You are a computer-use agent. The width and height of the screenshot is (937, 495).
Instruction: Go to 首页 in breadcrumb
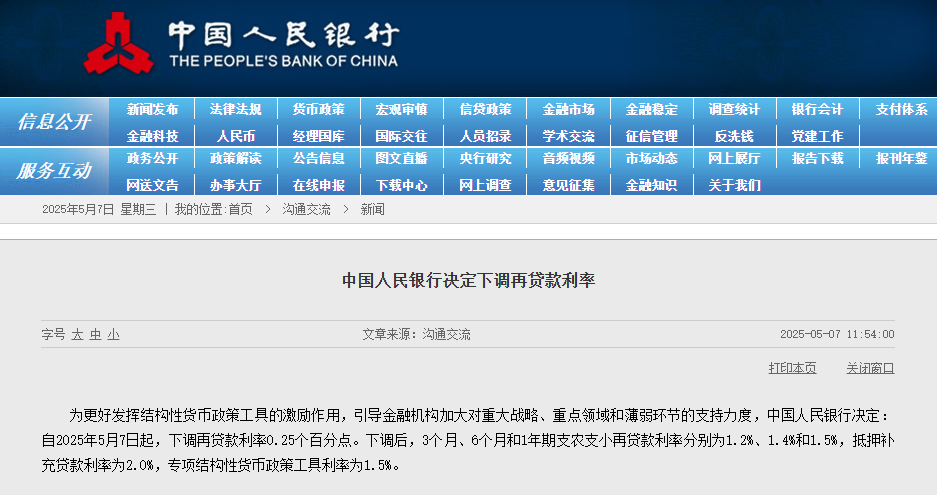tap(240, 209)
